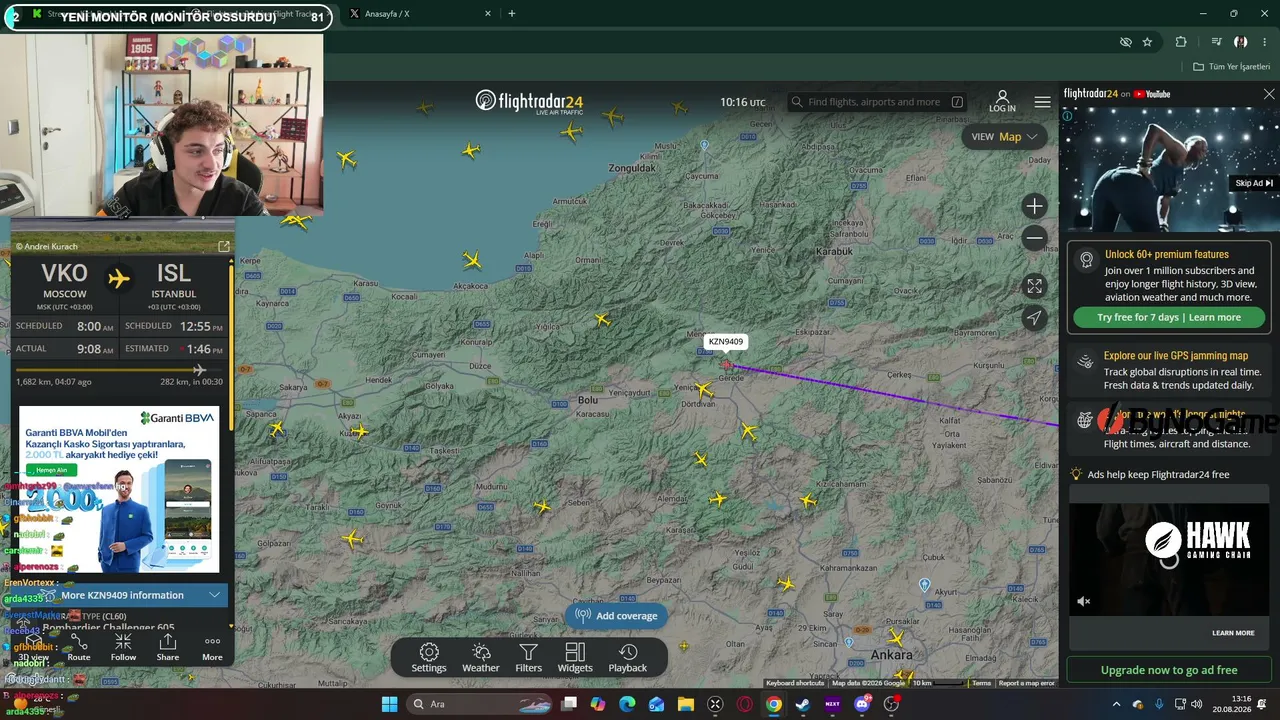1280x720 pixels.
Task: Open the Windows Start menu
Action: (390, 704)
